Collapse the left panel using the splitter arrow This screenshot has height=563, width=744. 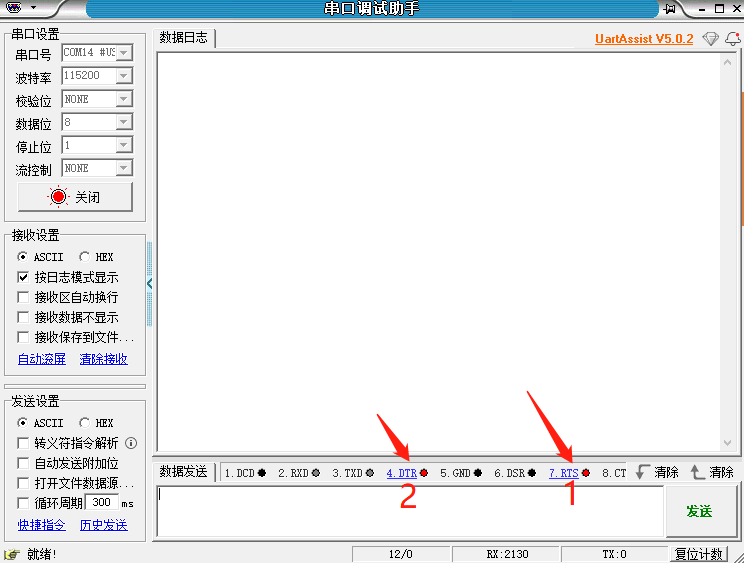150,284
